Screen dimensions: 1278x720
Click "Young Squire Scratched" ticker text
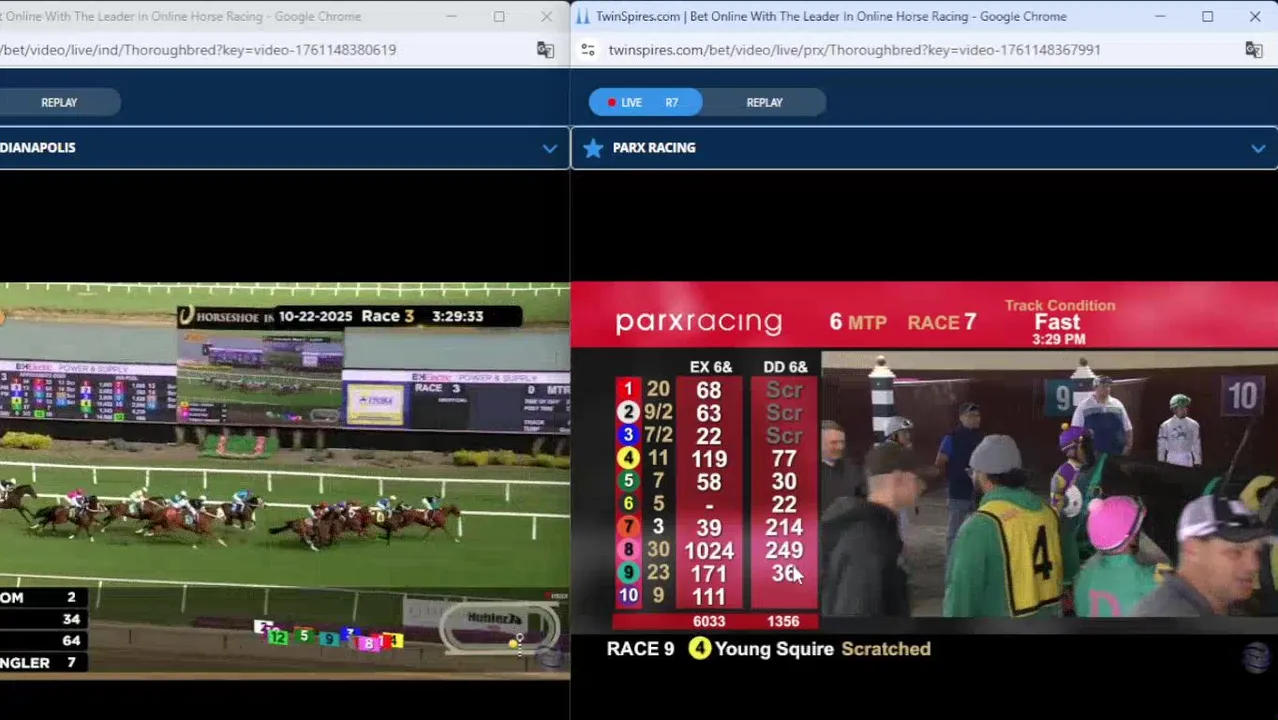pyautogui.click(x=823, y=649)
